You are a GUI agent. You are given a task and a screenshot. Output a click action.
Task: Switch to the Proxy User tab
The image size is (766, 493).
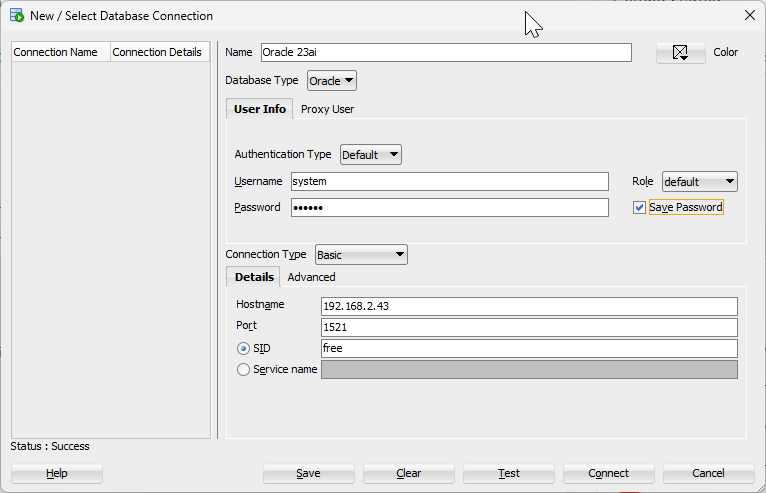pyautogui.click(x=327, y=109)
